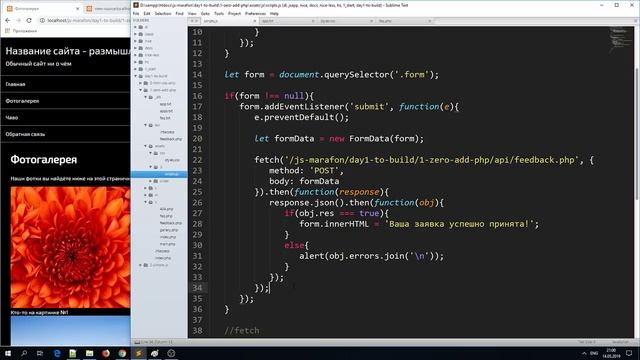Collapse the assets folder arrow
This screenshot has height=360, width=640.
(146, 146)
